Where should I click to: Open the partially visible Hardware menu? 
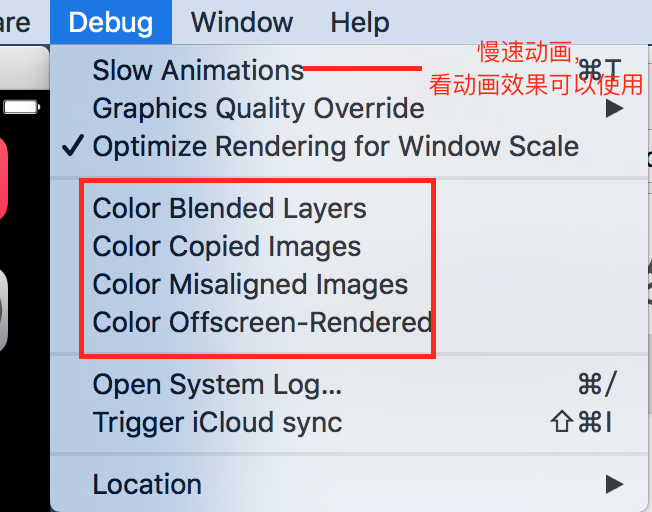(15, 21)
